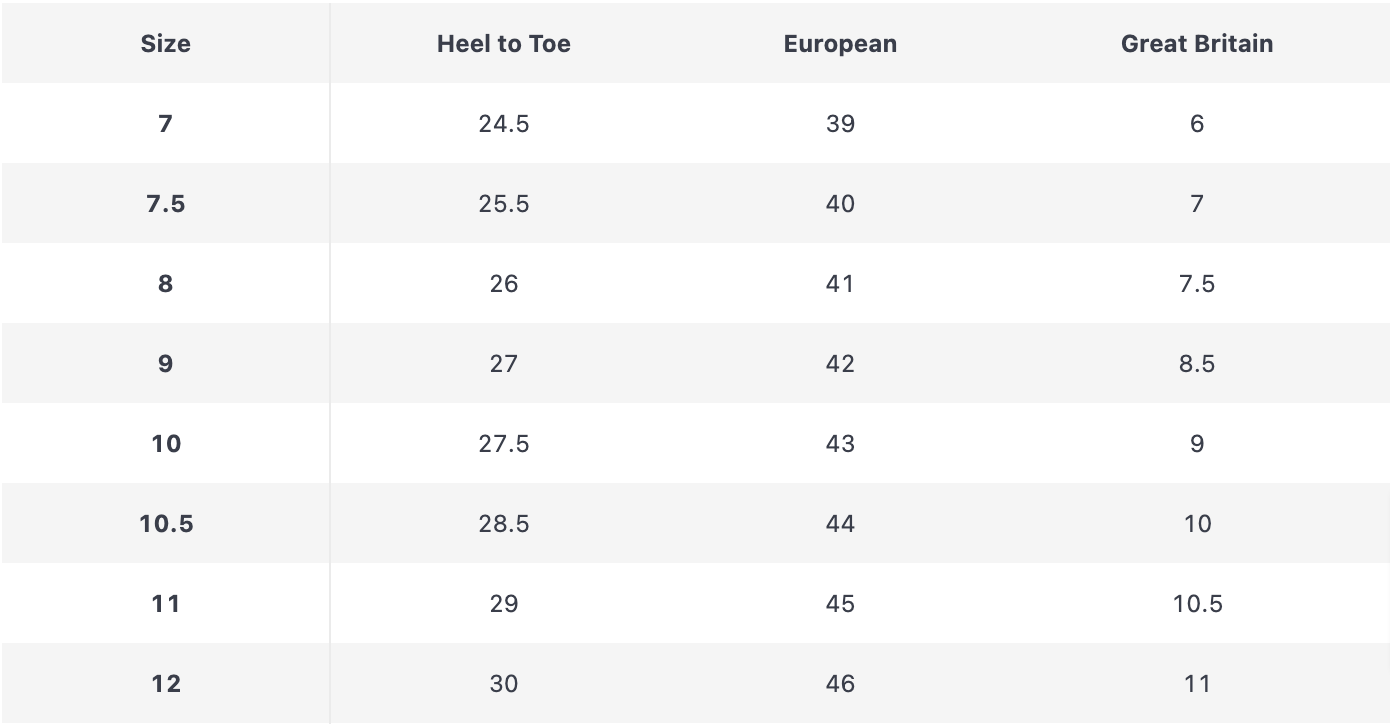Select European size 39 cell
The height and width of the screenshot is (724, 1390).
click(840, 124)
